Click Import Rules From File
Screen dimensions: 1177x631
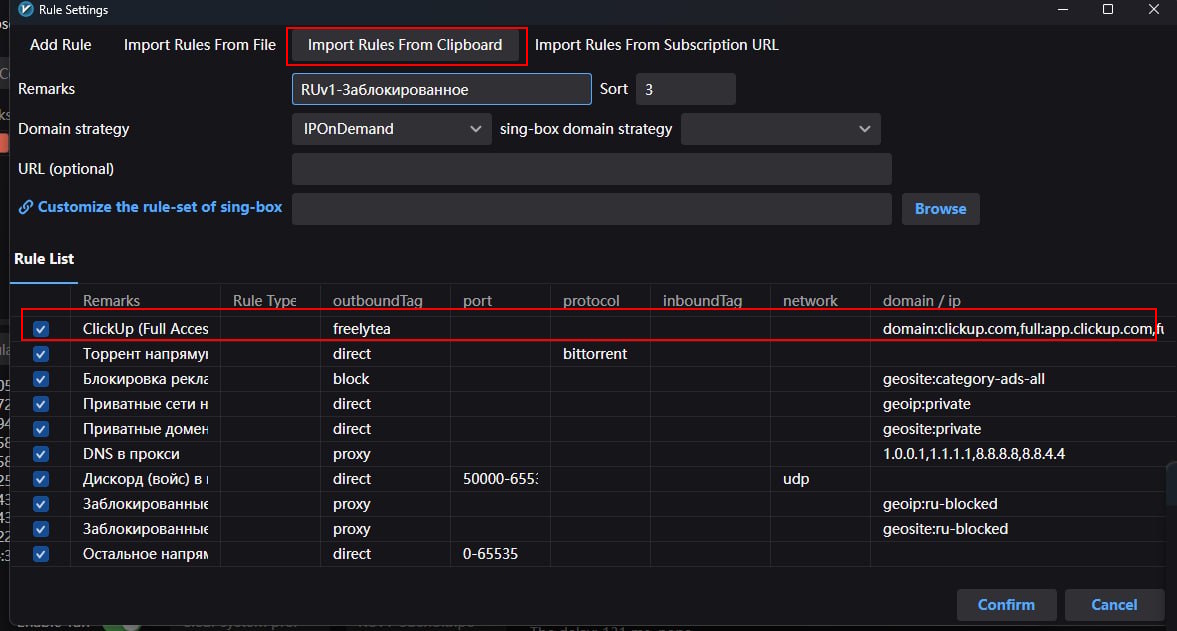[x=200, y=45]
